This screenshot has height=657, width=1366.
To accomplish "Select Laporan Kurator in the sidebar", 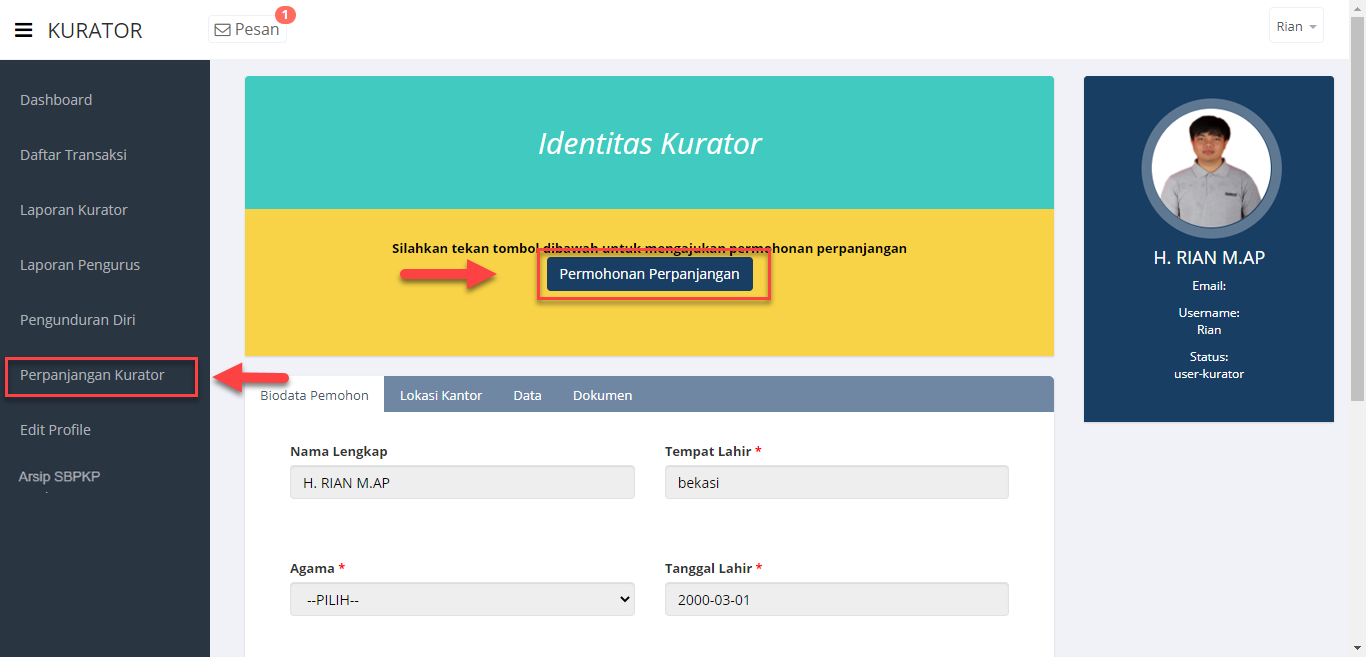I will point(74,210).
